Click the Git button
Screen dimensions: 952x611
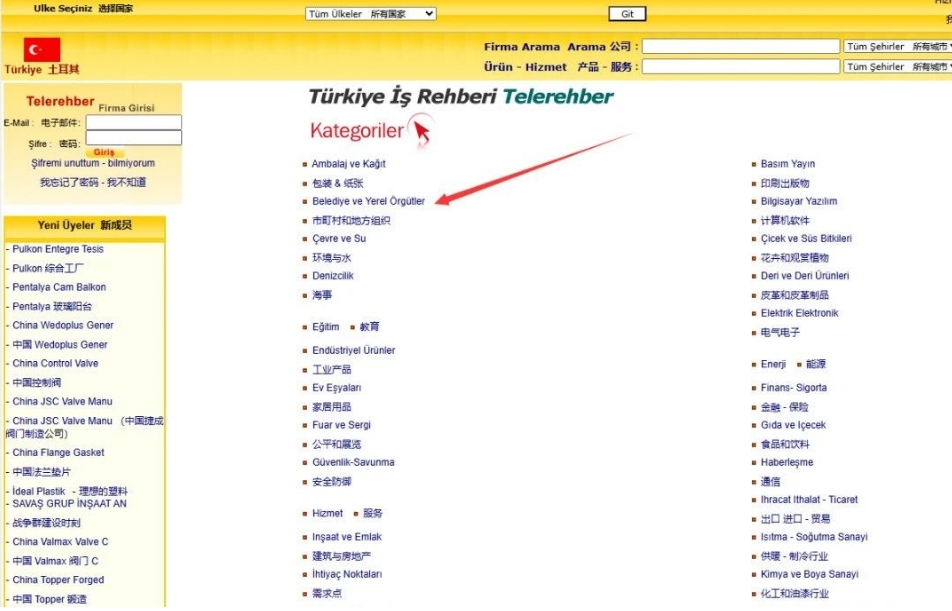coord(627,14)
